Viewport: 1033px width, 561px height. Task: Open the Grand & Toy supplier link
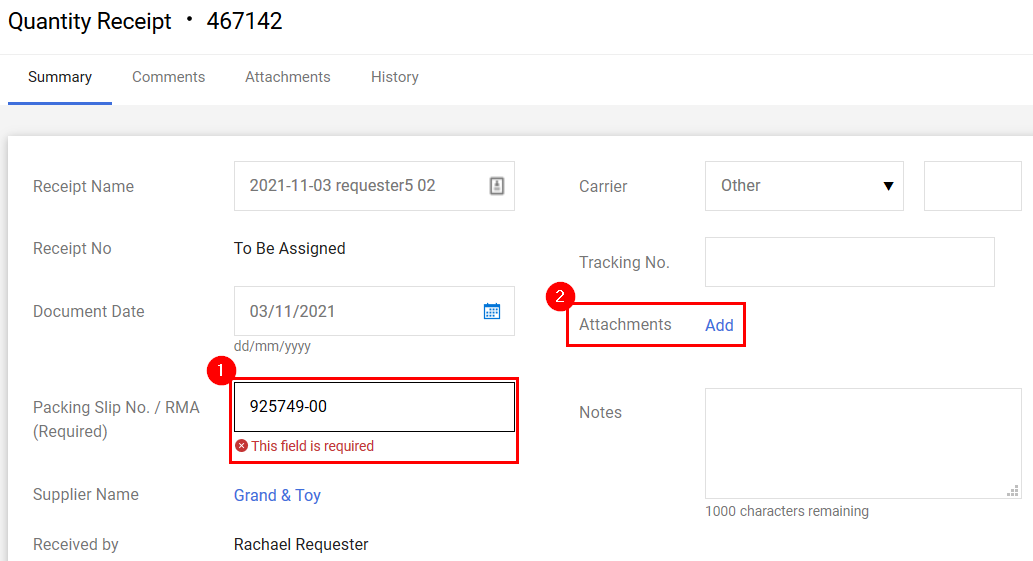(277, 495)
